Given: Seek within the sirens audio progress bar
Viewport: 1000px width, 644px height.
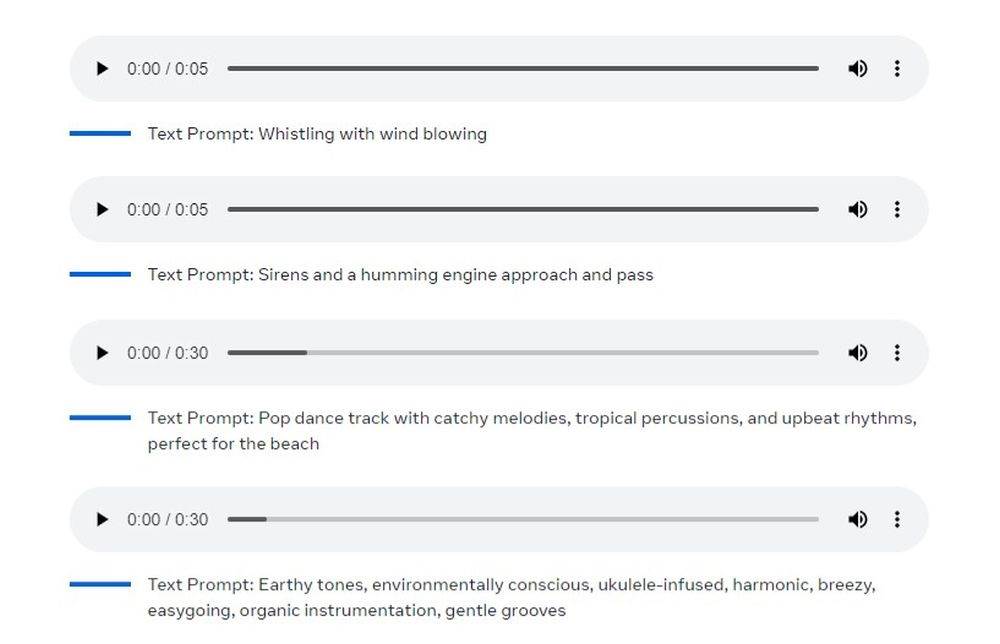Looking at the screenshot, I should [522, 210].
